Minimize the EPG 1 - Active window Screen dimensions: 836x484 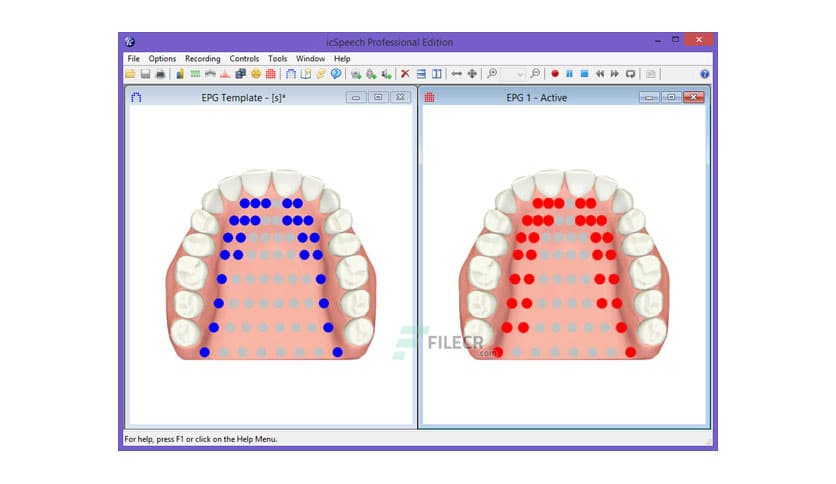(649, 97)
